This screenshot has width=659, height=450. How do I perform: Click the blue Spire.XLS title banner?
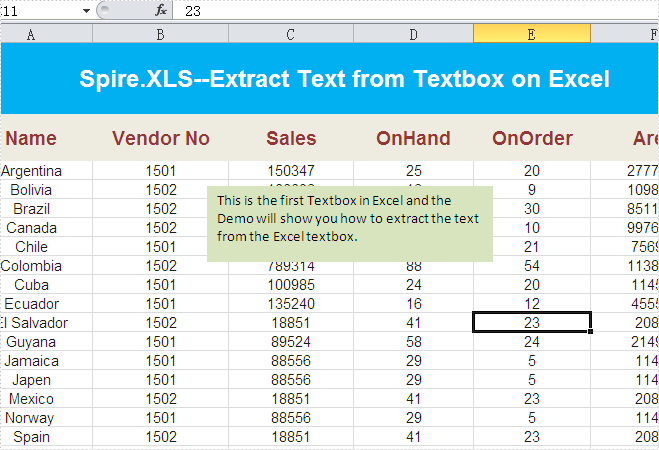click(x=330, y=79)
